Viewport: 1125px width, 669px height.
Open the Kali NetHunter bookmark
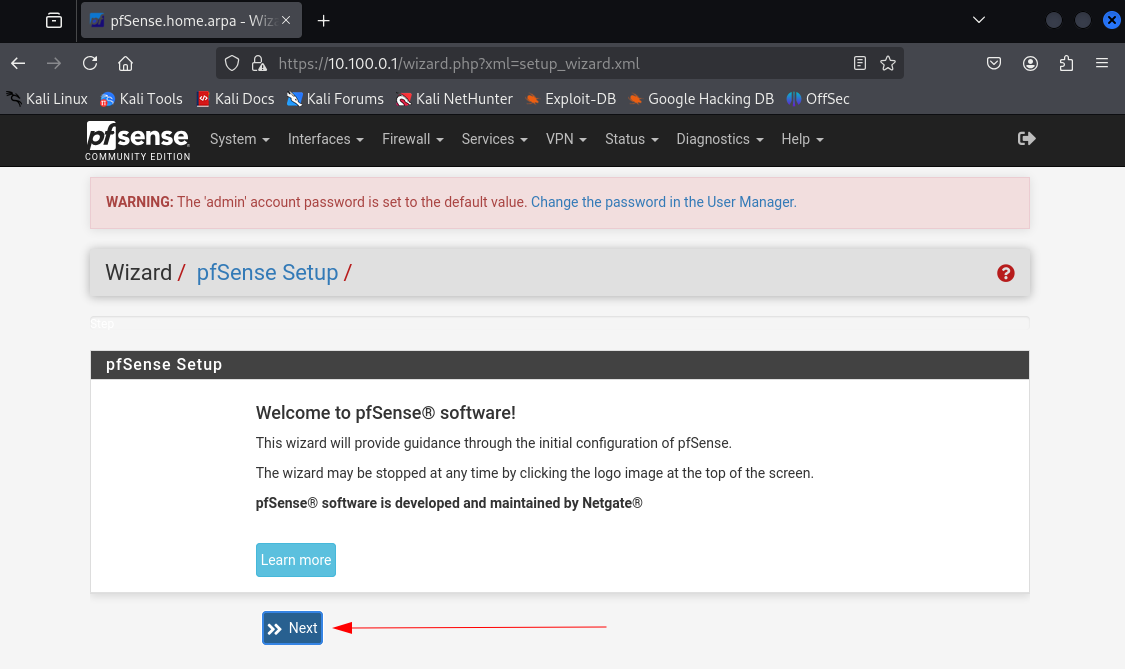454,99
